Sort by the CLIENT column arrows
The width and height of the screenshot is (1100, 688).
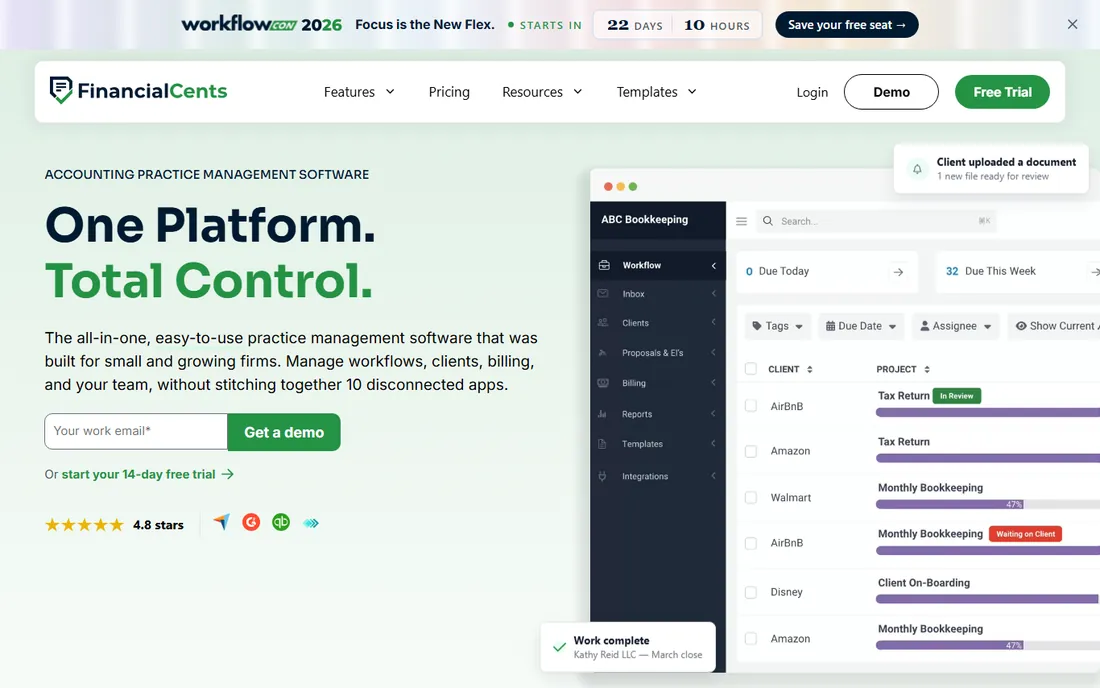coord(810,370)
